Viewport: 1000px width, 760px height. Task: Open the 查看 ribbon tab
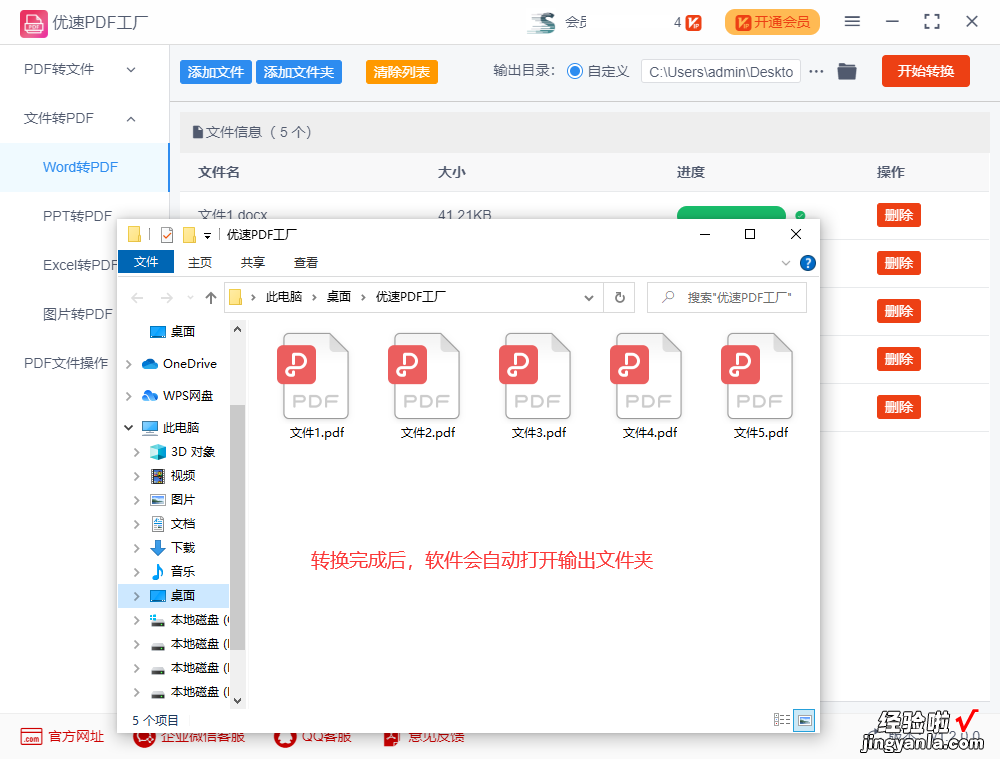pyautogui.click(x=305, y=262)
